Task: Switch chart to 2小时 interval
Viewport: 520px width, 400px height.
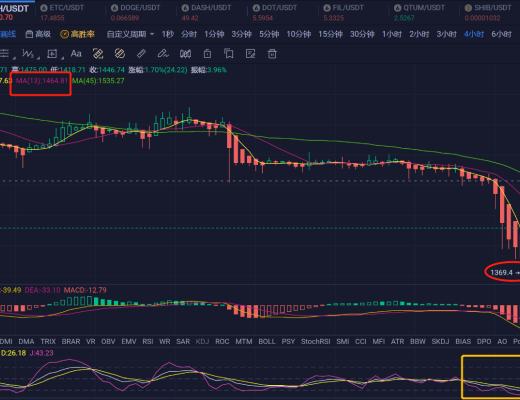Action: 419,34
